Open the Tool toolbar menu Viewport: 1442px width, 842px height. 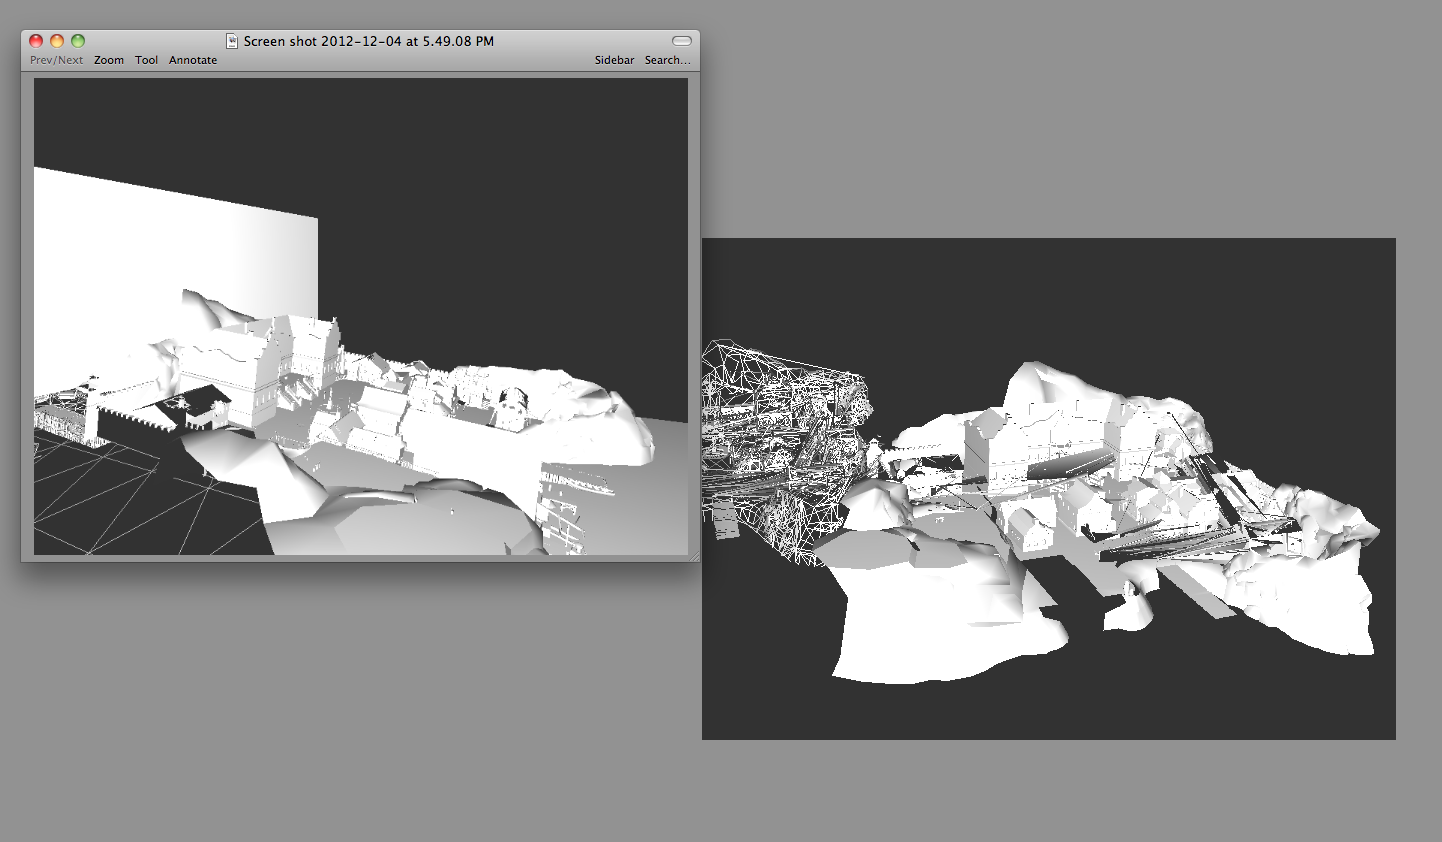click(146, 60)
